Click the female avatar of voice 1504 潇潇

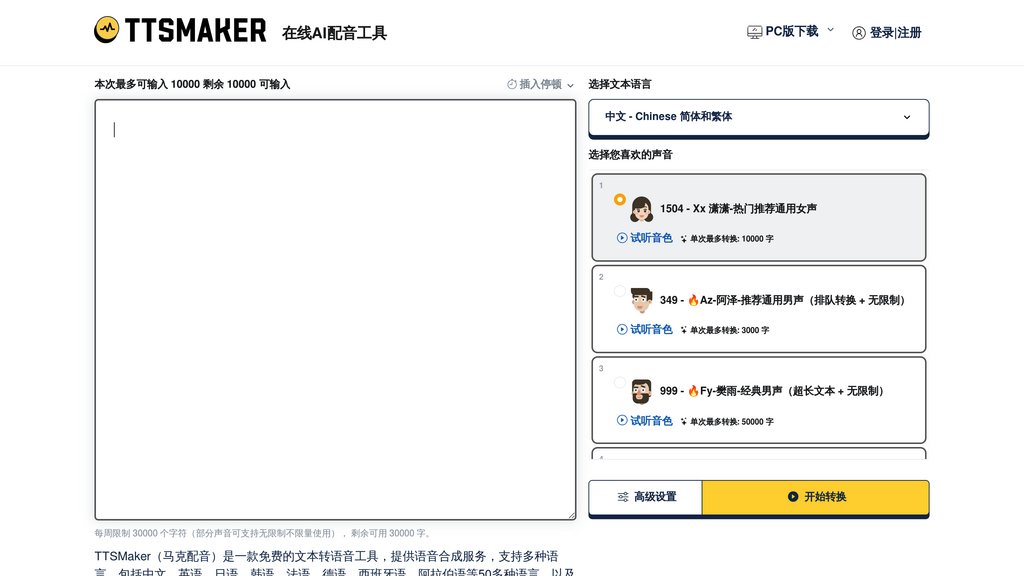click(641, 209)
